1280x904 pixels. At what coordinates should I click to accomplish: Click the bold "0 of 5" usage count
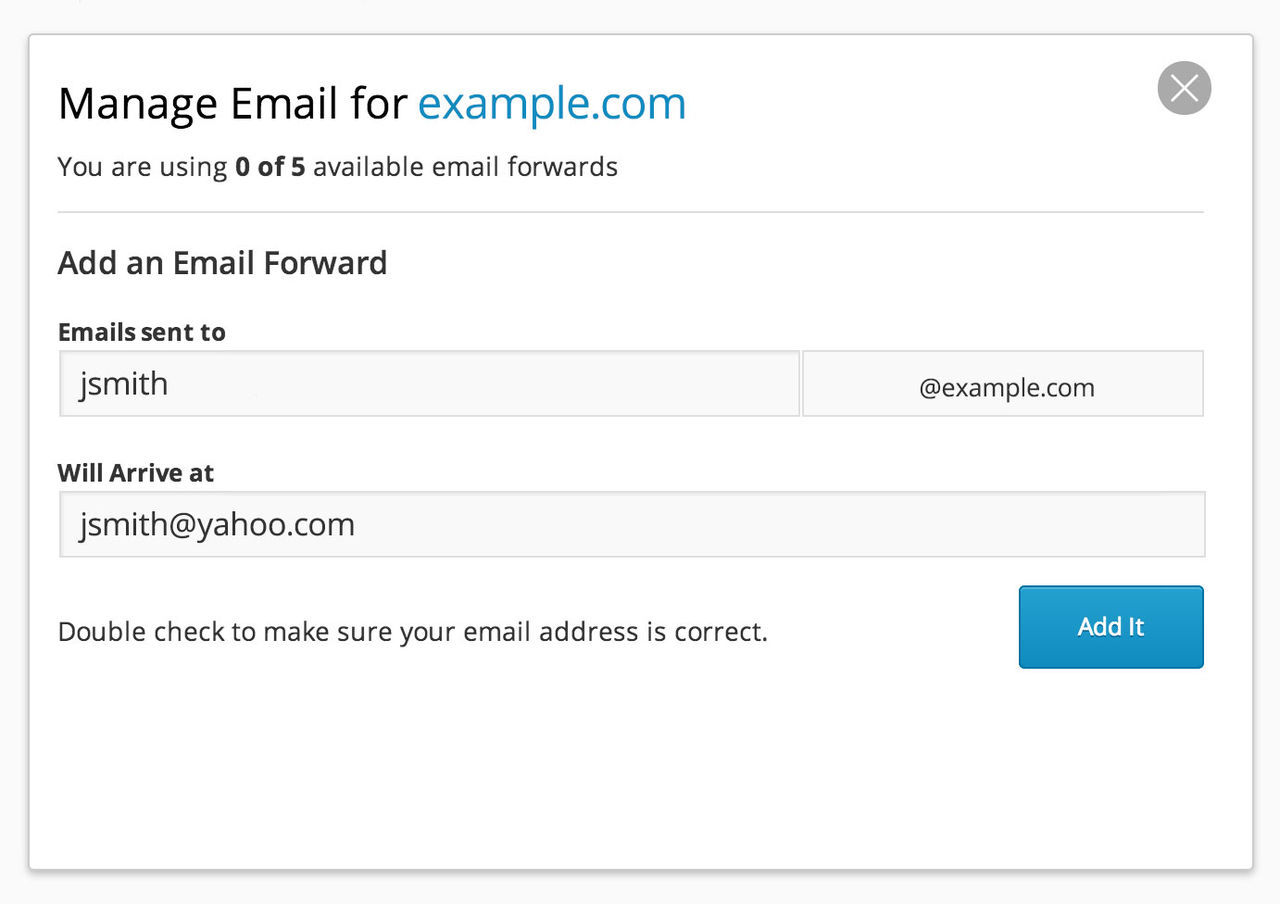[270, 167]
